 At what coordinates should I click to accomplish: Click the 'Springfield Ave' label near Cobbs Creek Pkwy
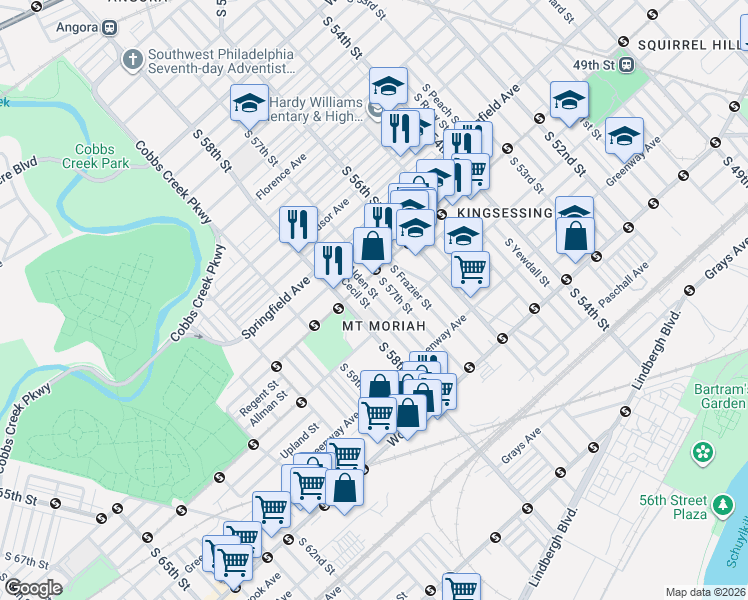[276, 308]
